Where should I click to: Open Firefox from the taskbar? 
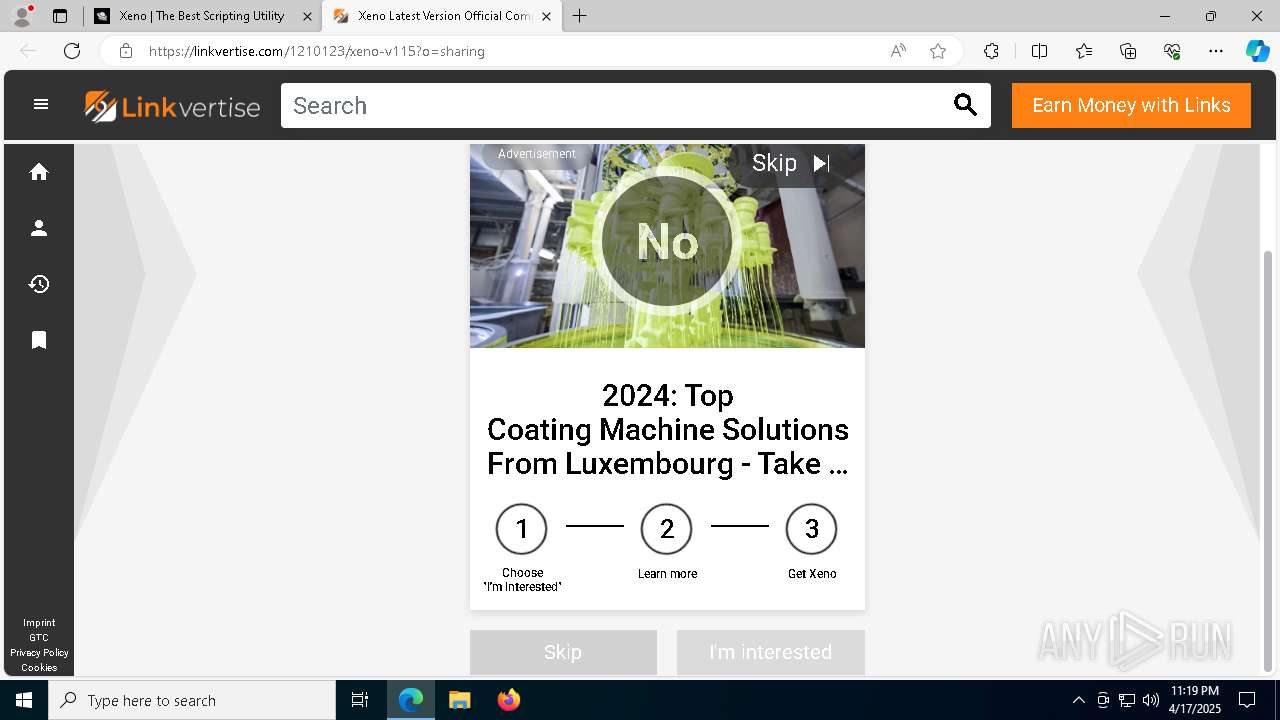(508, 700)
